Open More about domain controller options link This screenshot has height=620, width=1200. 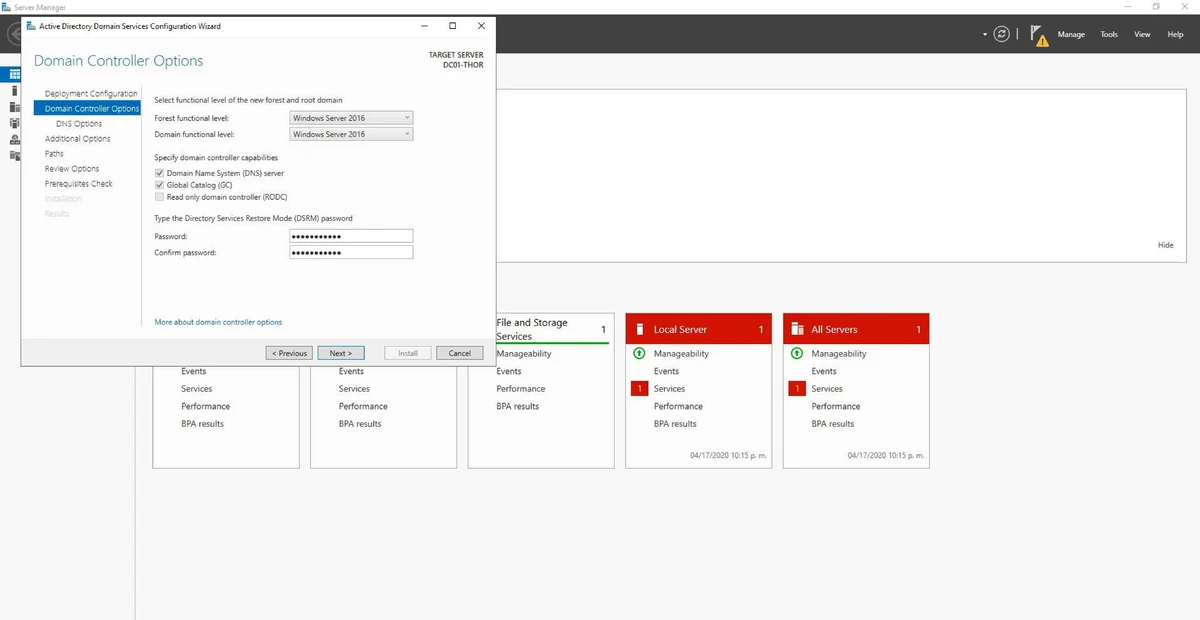218,322
